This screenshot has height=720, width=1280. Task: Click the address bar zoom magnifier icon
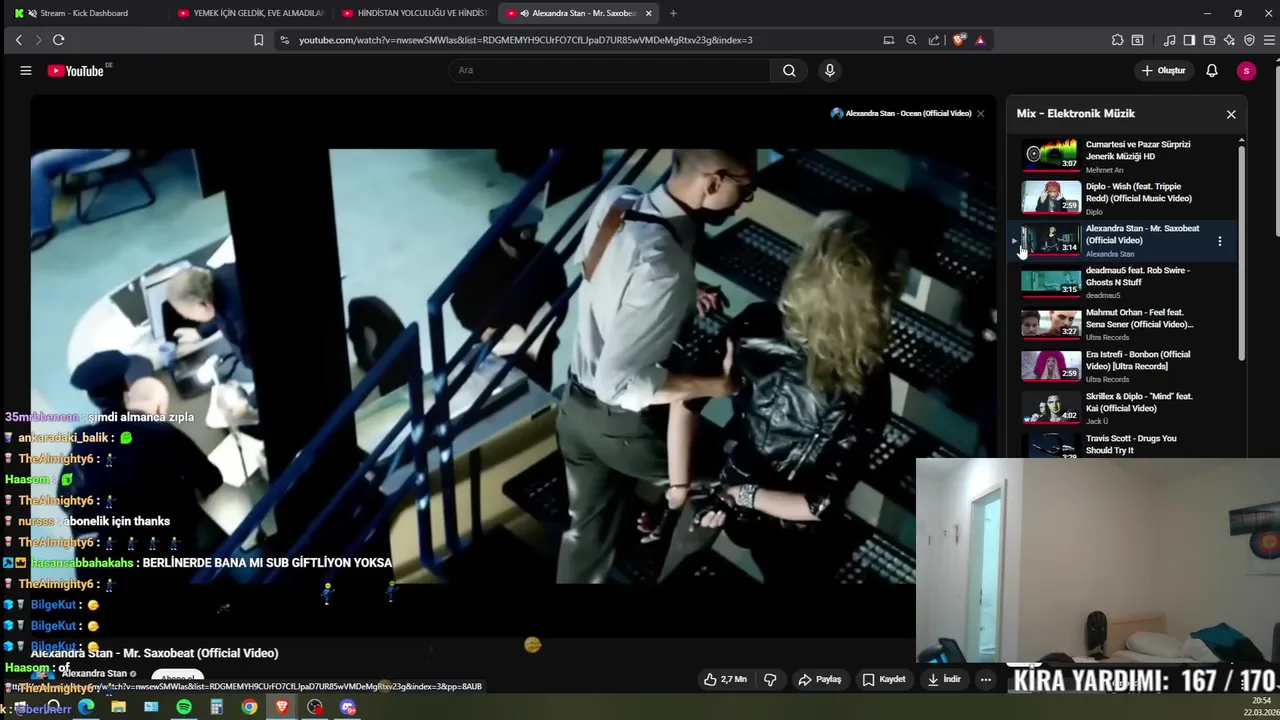pos(911,40)
